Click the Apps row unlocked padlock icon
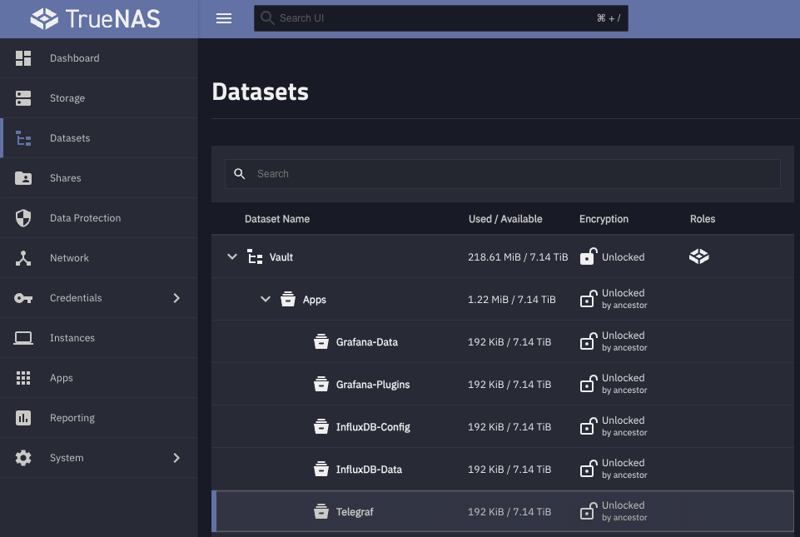 [x=588, y=299]
